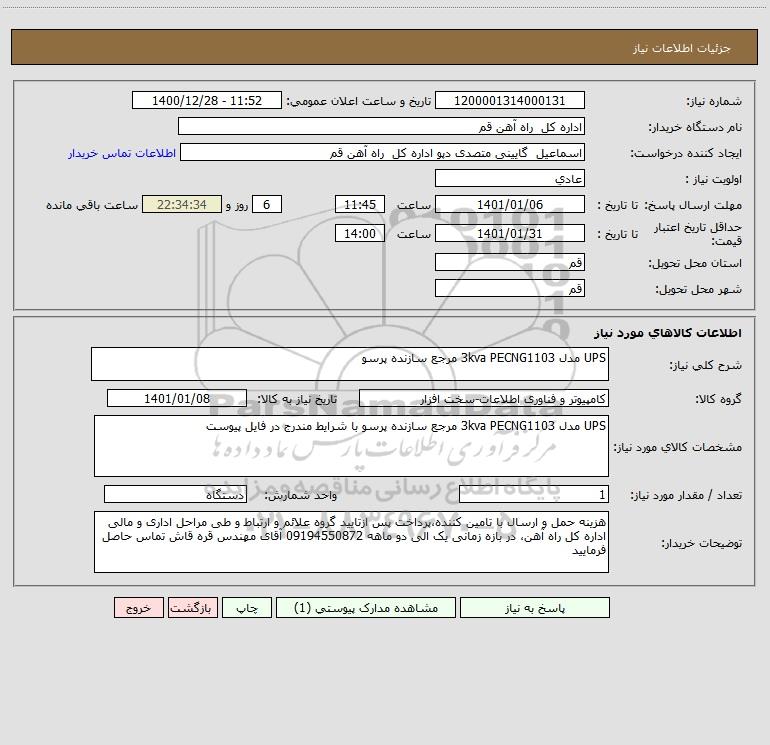Click the label 'حداقل تاریخ اعتبار قیمت:'
Image resolution: width=770 pixels, height=745 pixels.
(x=697, y=234)
